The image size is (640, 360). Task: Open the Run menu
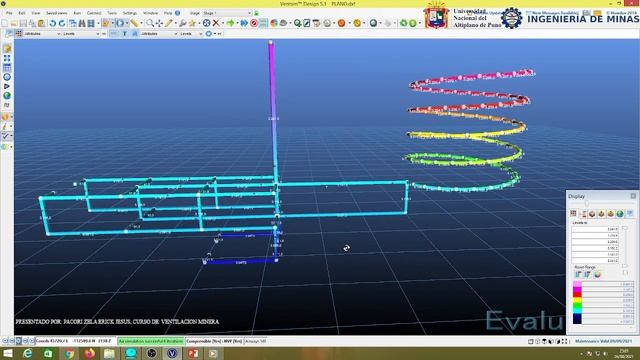(77, 13)
